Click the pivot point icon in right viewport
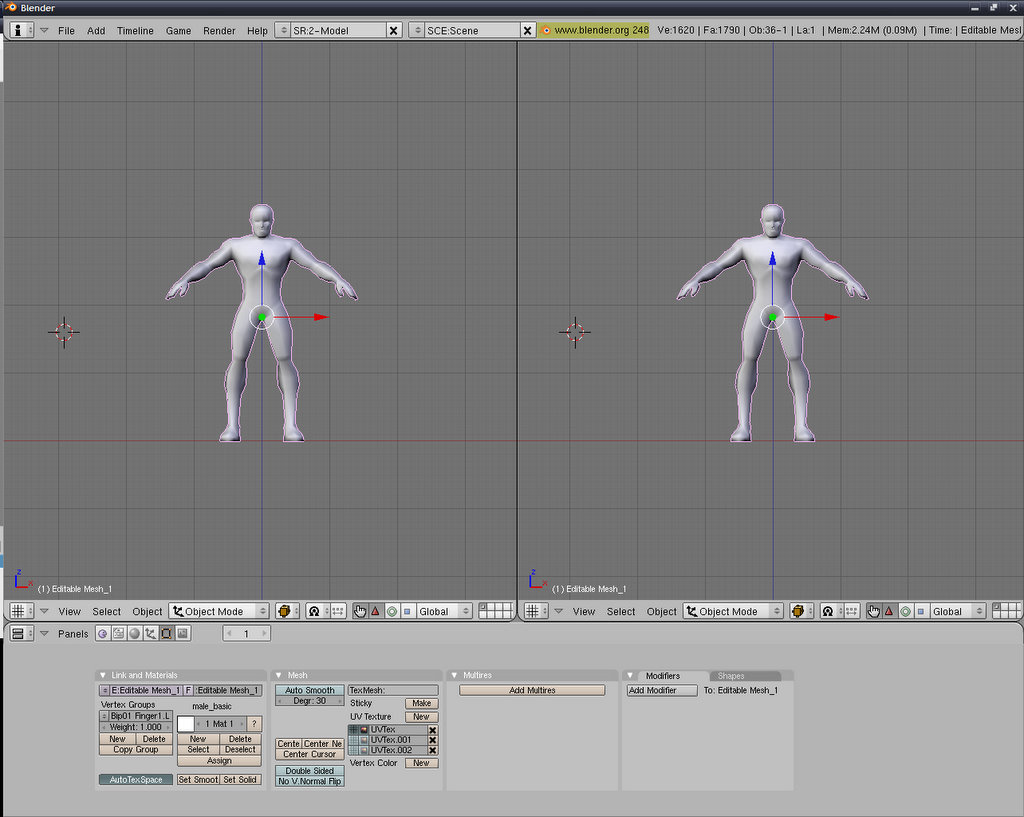The width and height of the screenshot is (1024, 817). [828, 611]
